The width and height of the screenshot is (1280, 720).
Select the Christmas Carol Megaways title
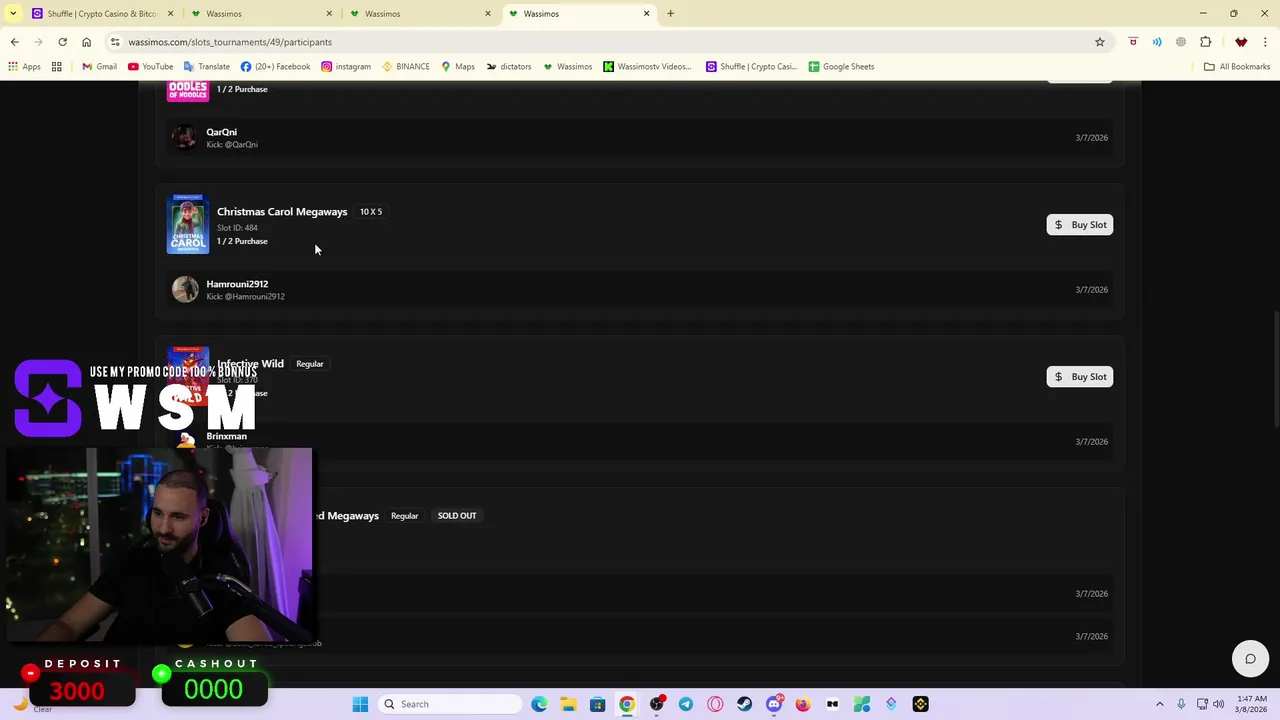[x=282, y=212]
